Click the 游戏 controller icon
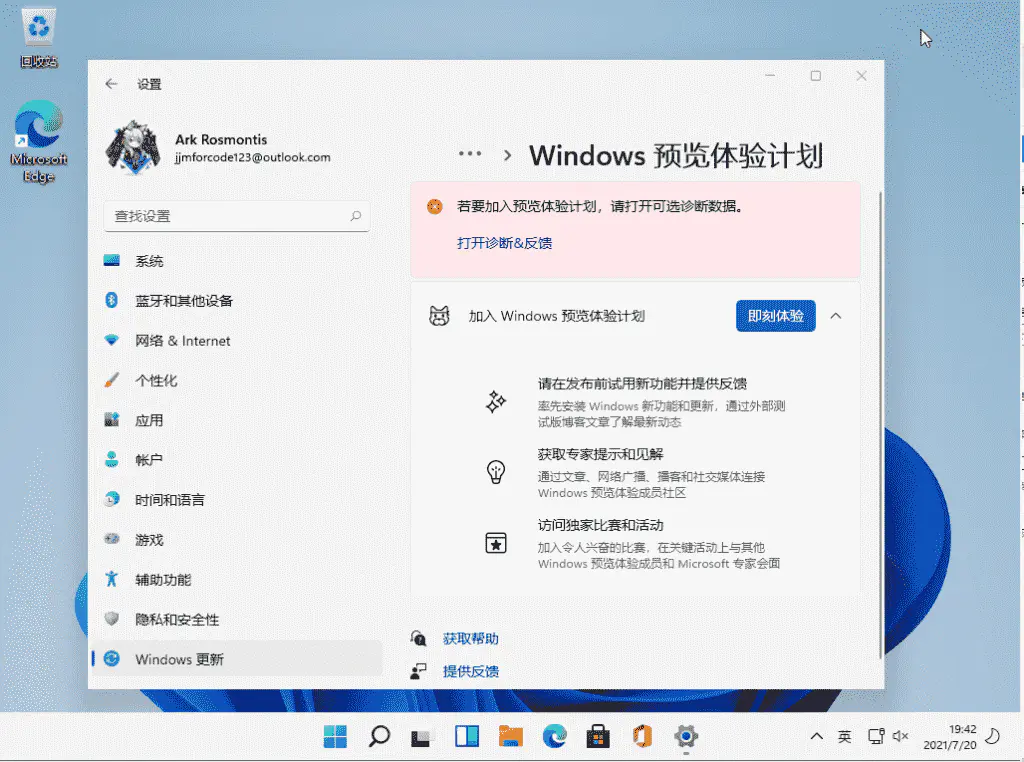1024x762 pixels. point(112,539)
